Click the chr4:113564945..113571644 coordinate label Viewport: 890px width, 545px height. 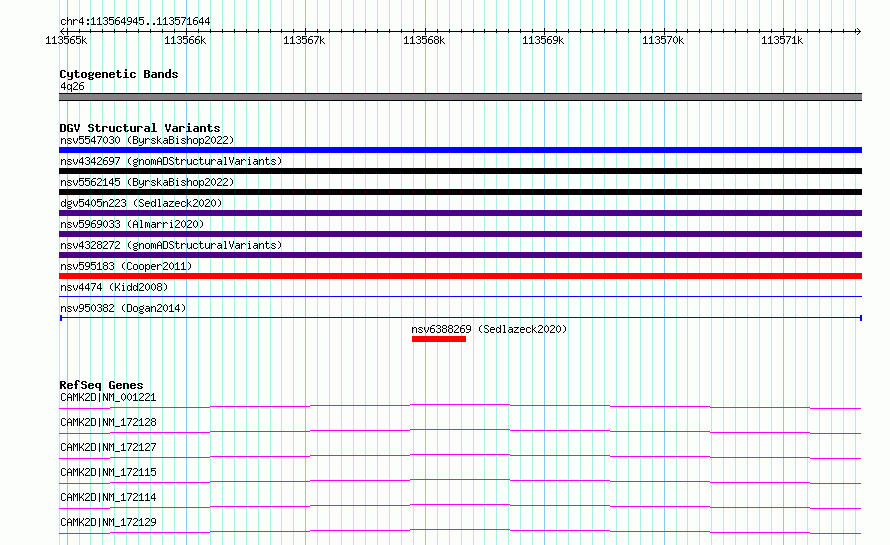tap(135, 21)
